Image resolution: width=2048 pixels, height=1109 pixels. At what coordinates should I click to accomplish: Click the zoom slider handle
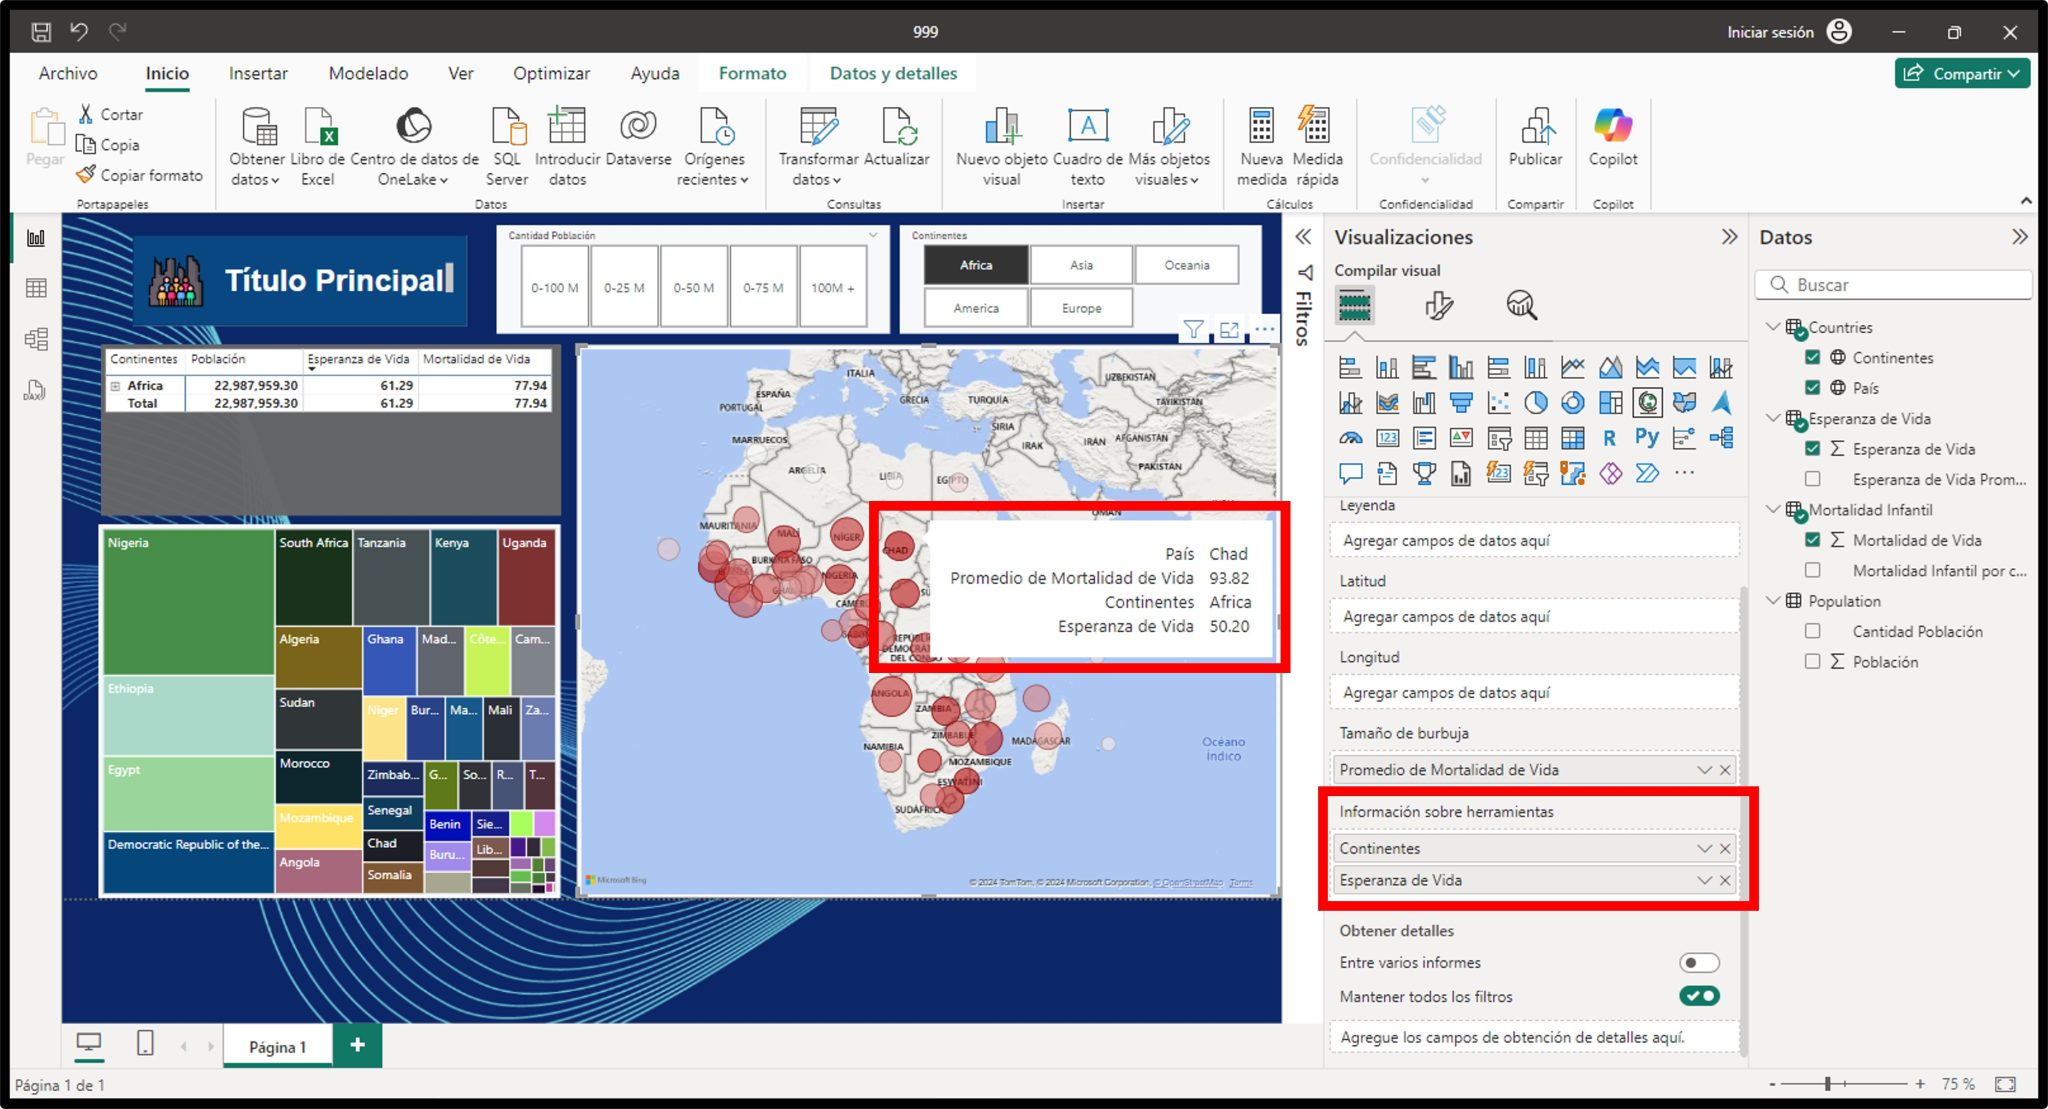coord(1827,1084)
